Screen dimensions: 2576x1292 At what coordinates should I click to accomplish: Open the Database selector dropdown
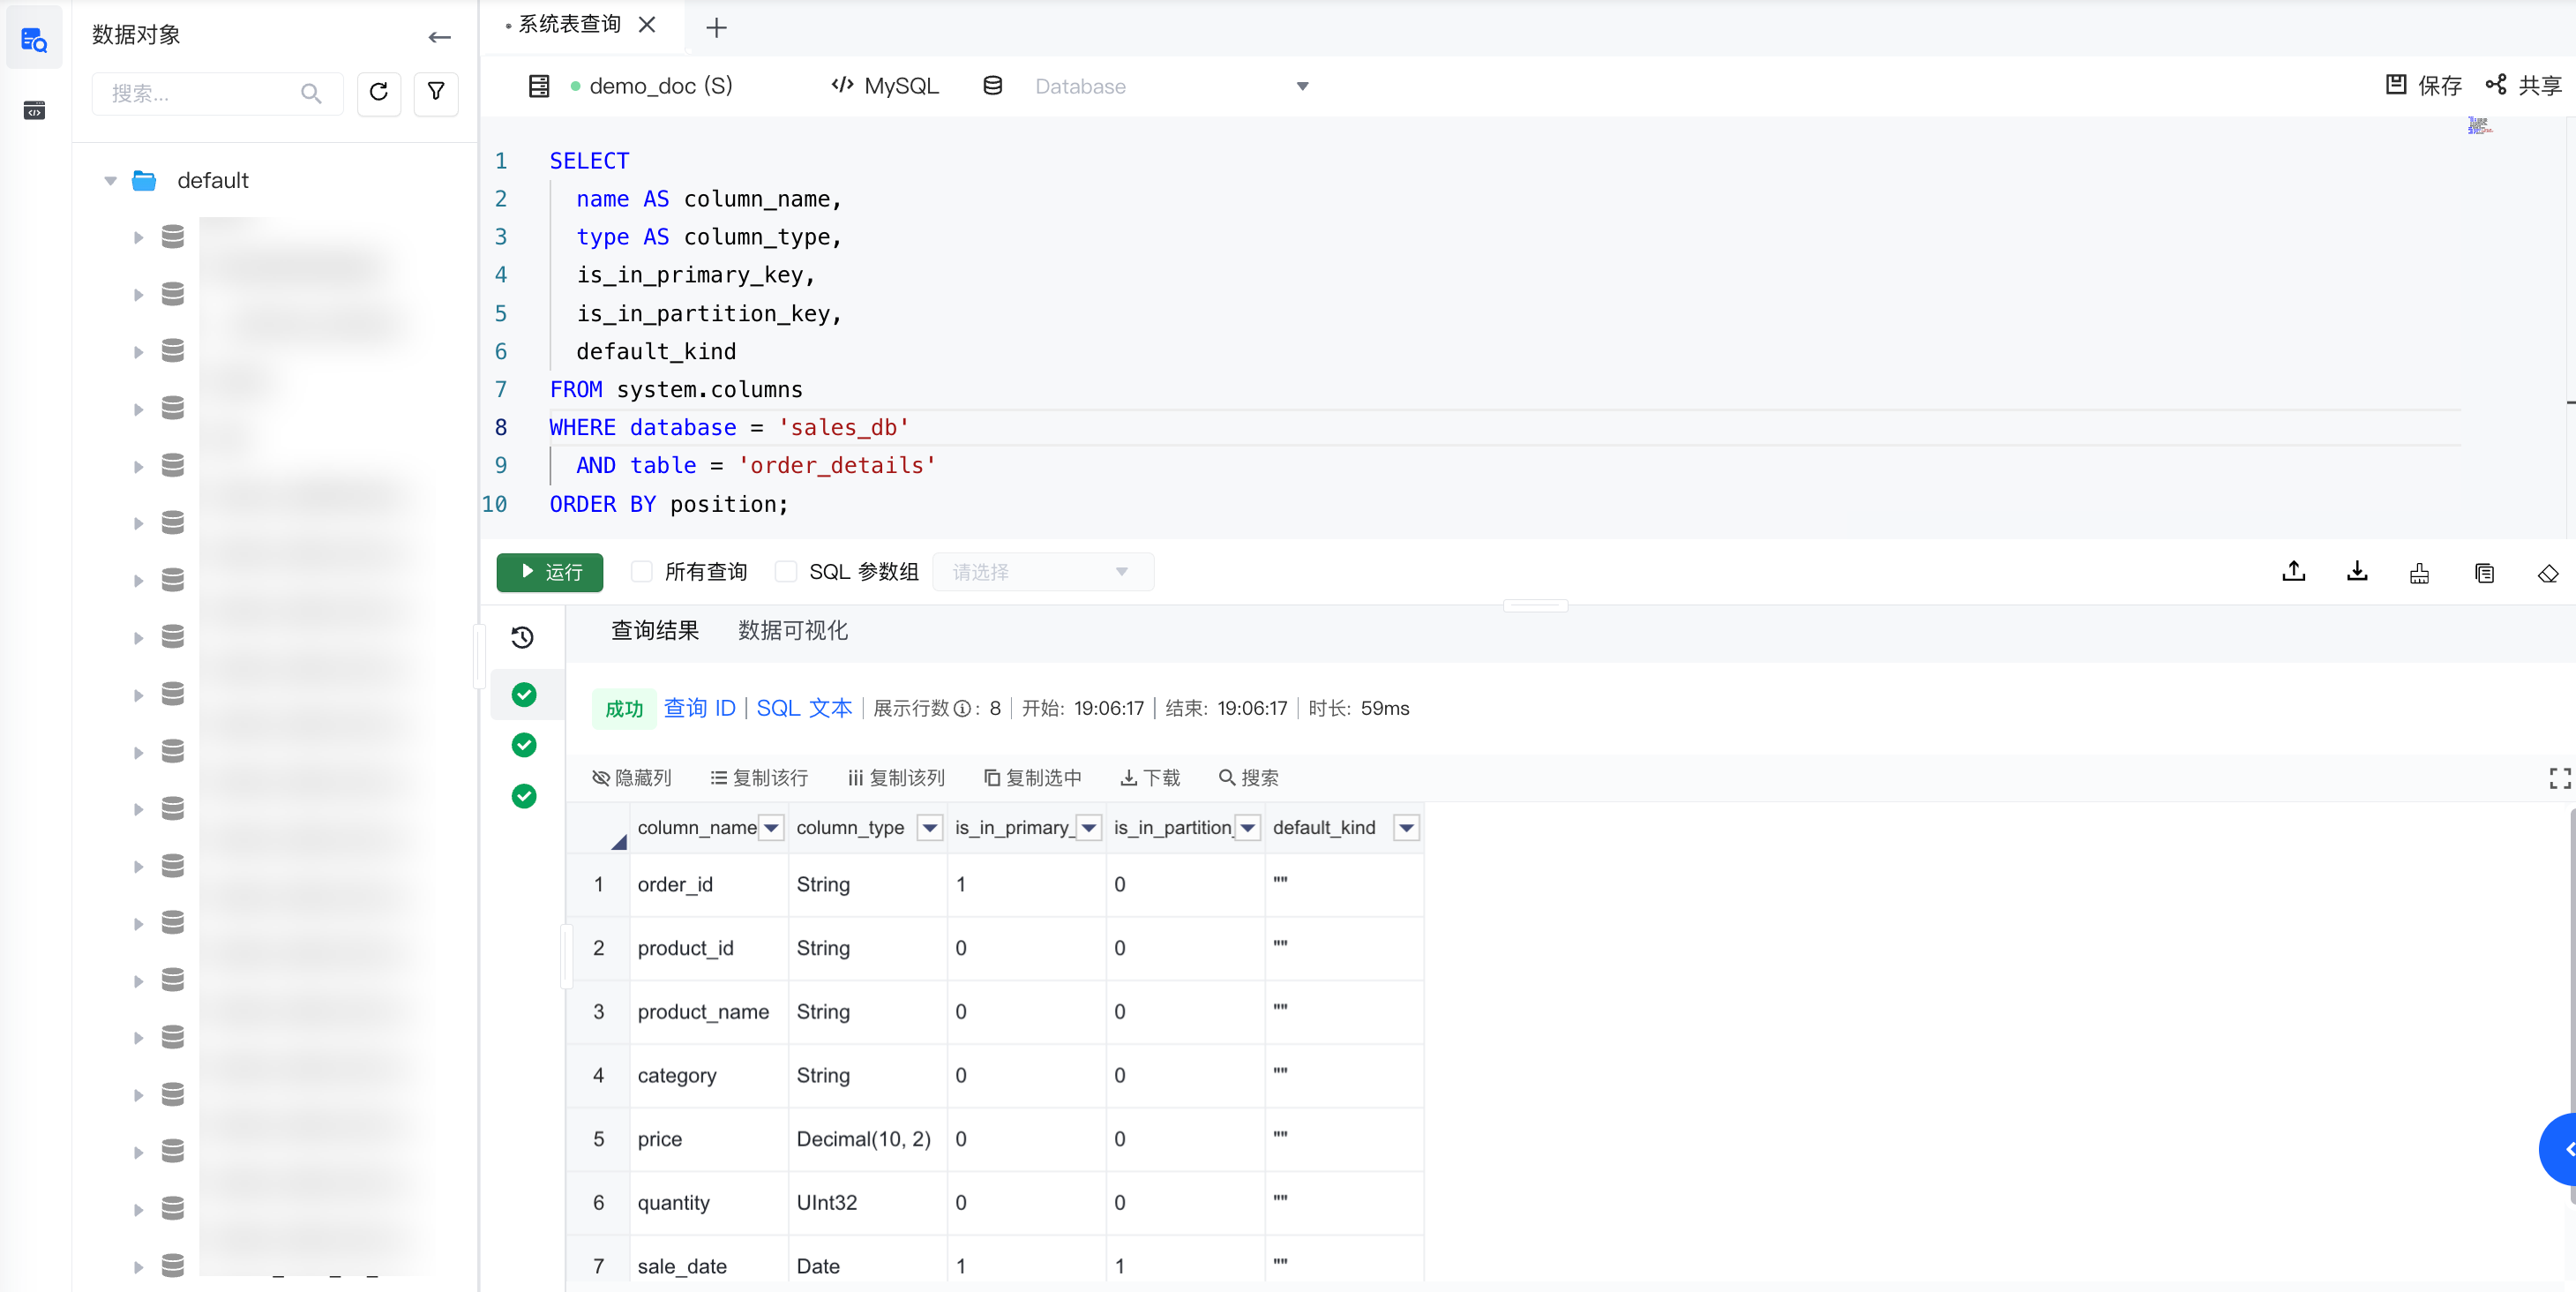[1170, 87]
